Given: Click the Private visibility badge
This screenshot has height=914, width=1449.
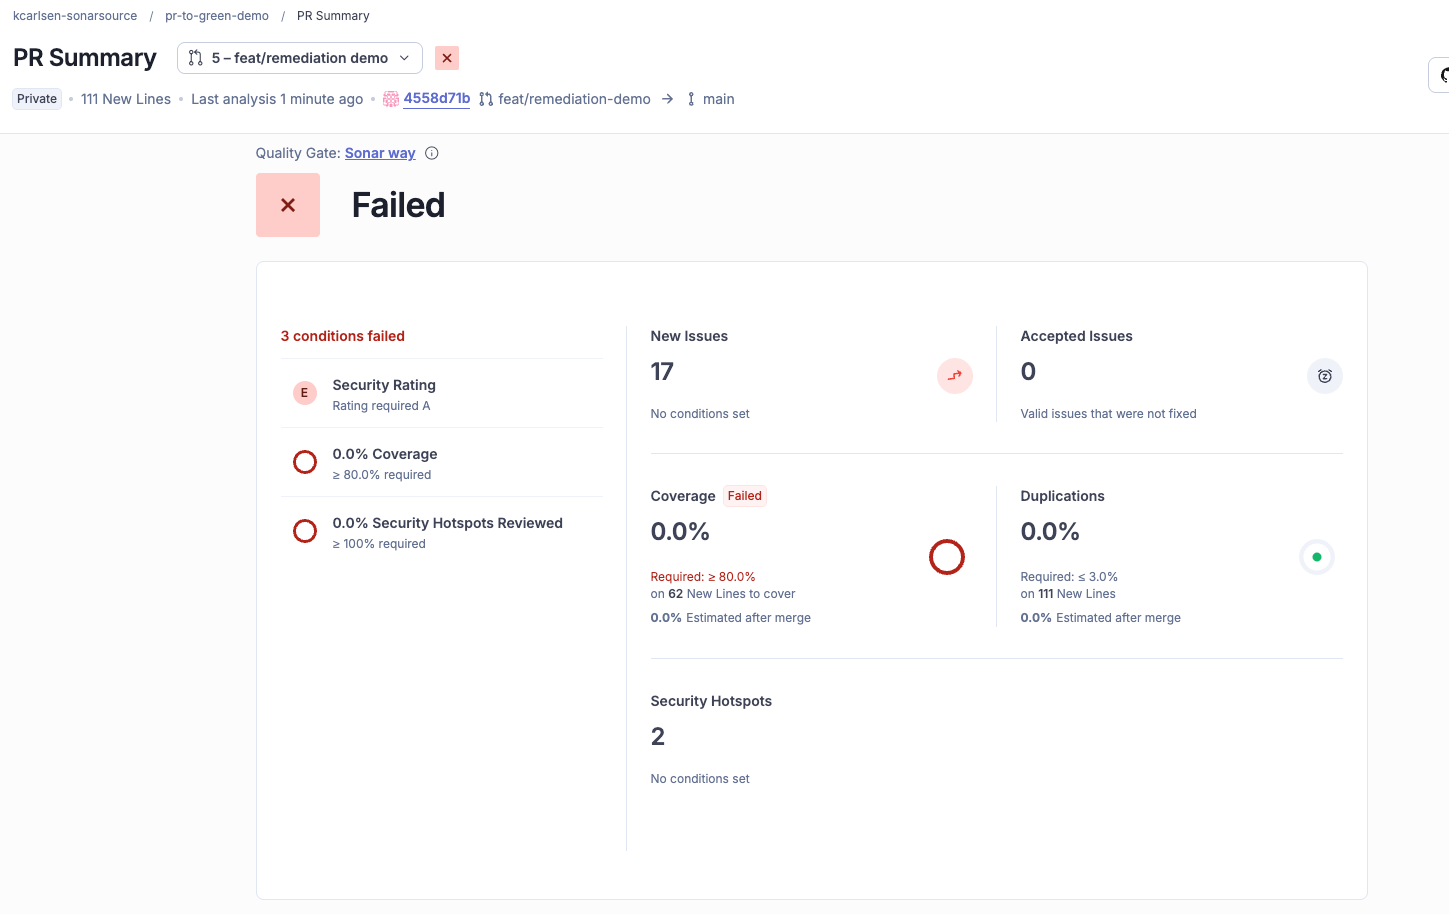Looking at the screenshot, I should tap(37, 99).
